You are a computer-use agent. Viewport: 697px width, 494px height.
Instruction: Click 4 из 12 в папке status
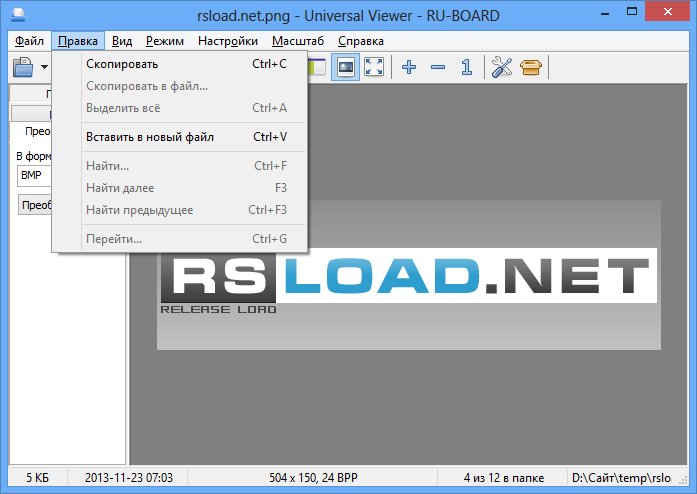tap(504, 478)
